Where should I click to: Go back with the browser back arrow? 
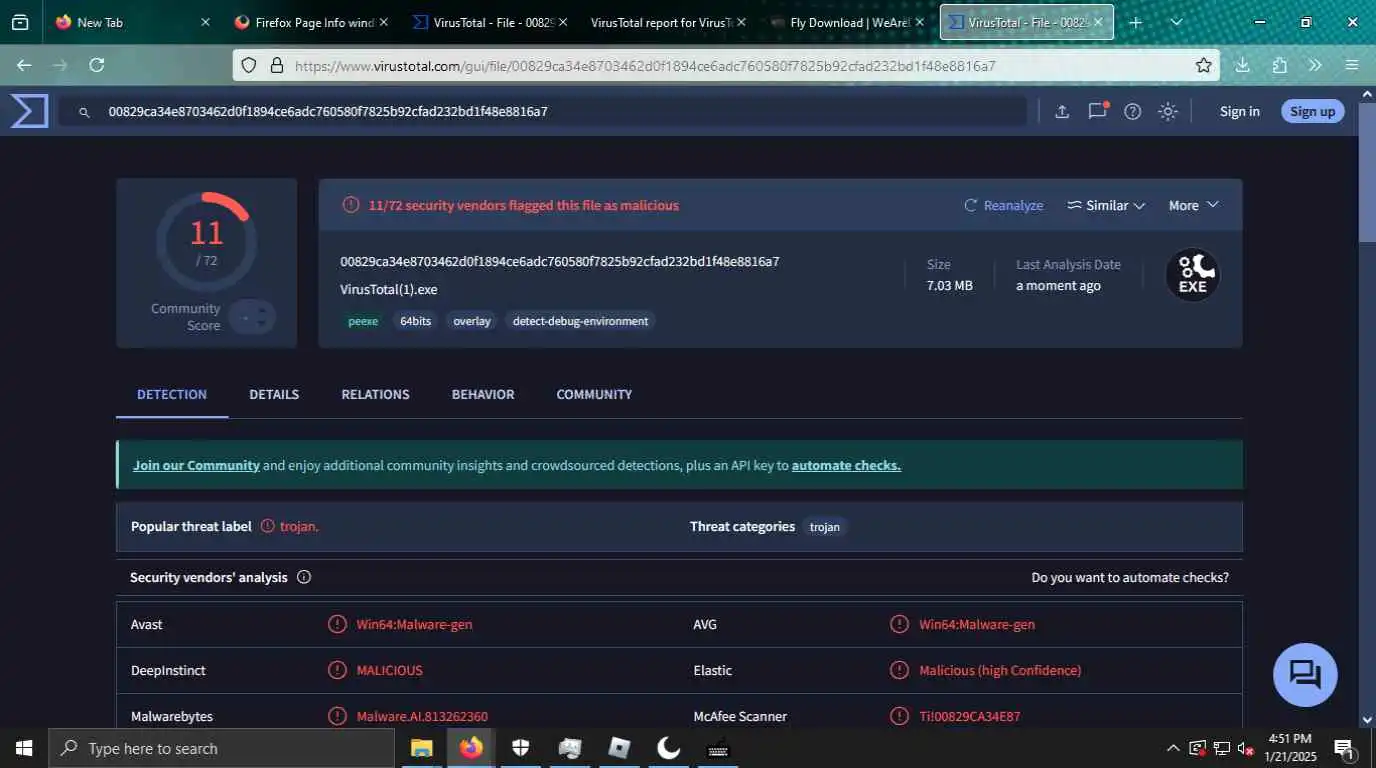point(24,65)
